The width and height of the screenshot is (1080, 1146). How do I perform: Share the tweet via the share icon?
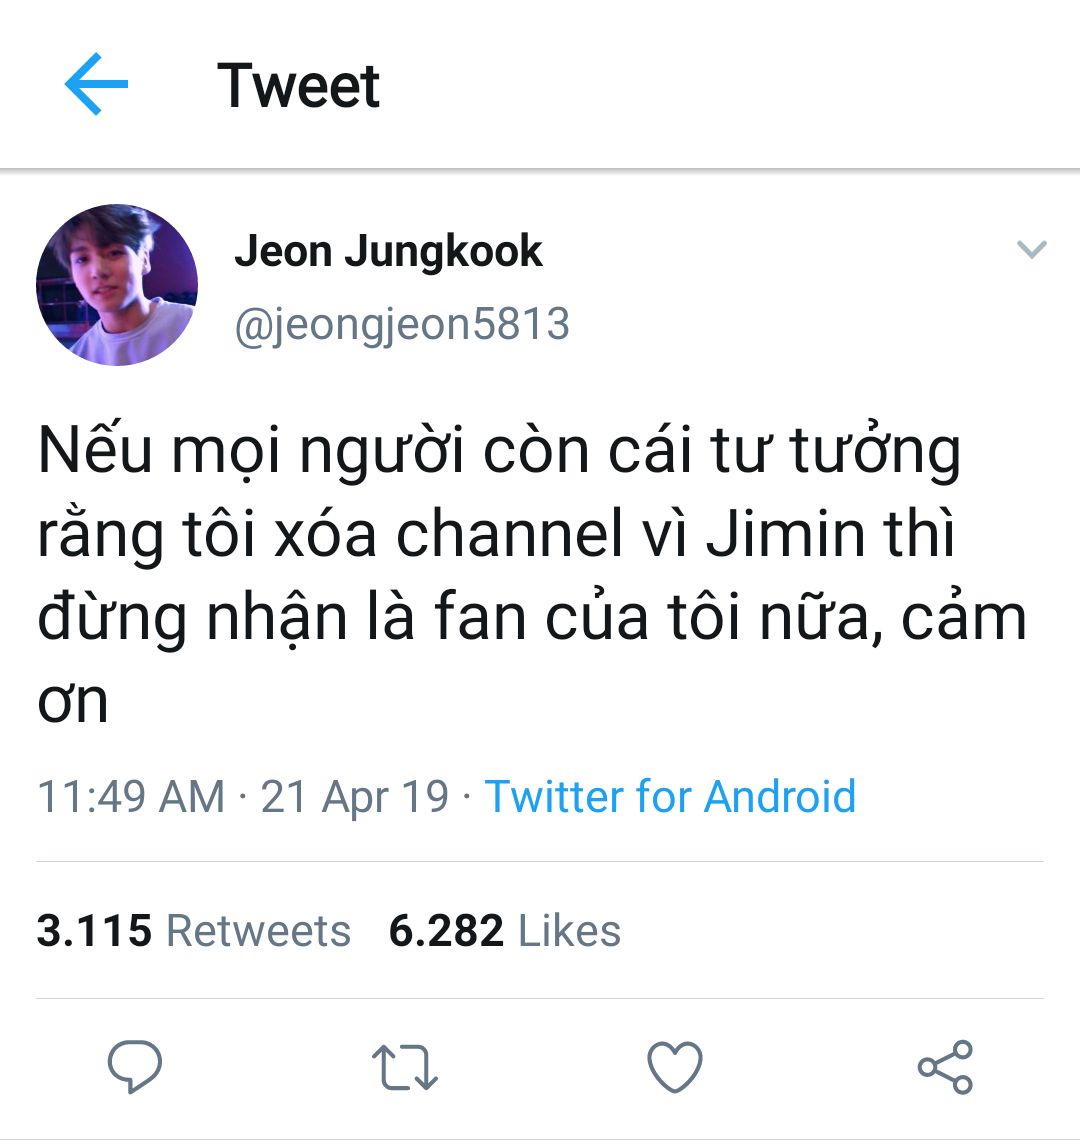945,1066
